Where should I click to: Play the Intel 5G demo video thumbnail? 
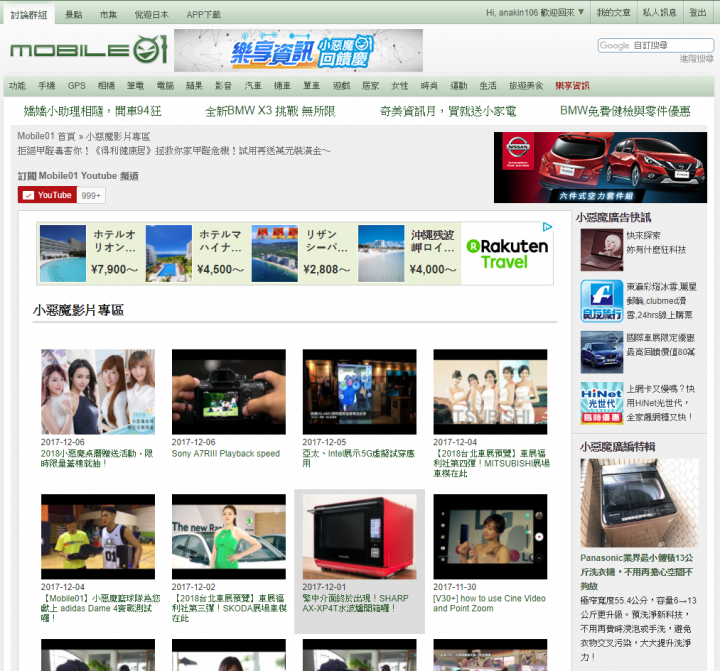360,392
